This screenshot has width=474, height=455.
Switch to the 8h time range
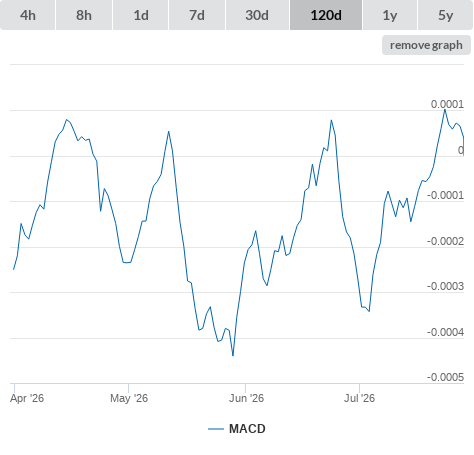[84, 15]
